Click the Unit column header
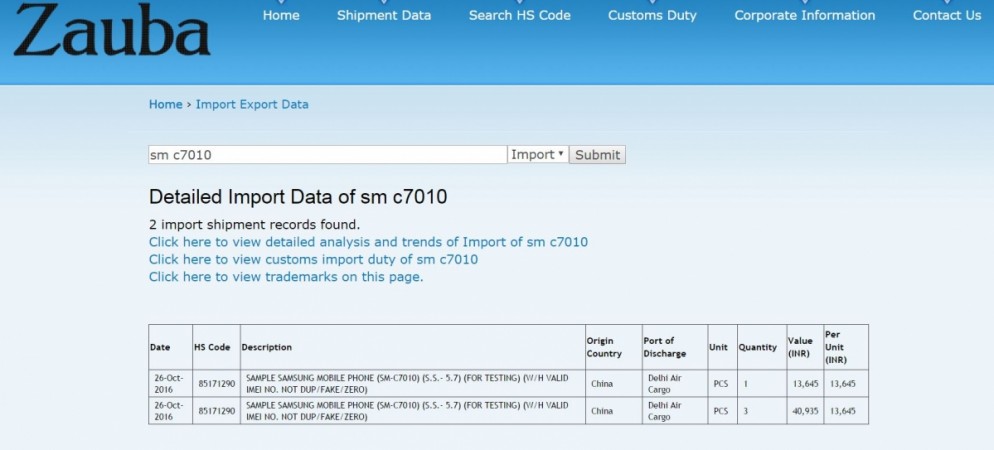Image resolution: width=994 pixels, height=450 pixels. (x=722, y=347)
